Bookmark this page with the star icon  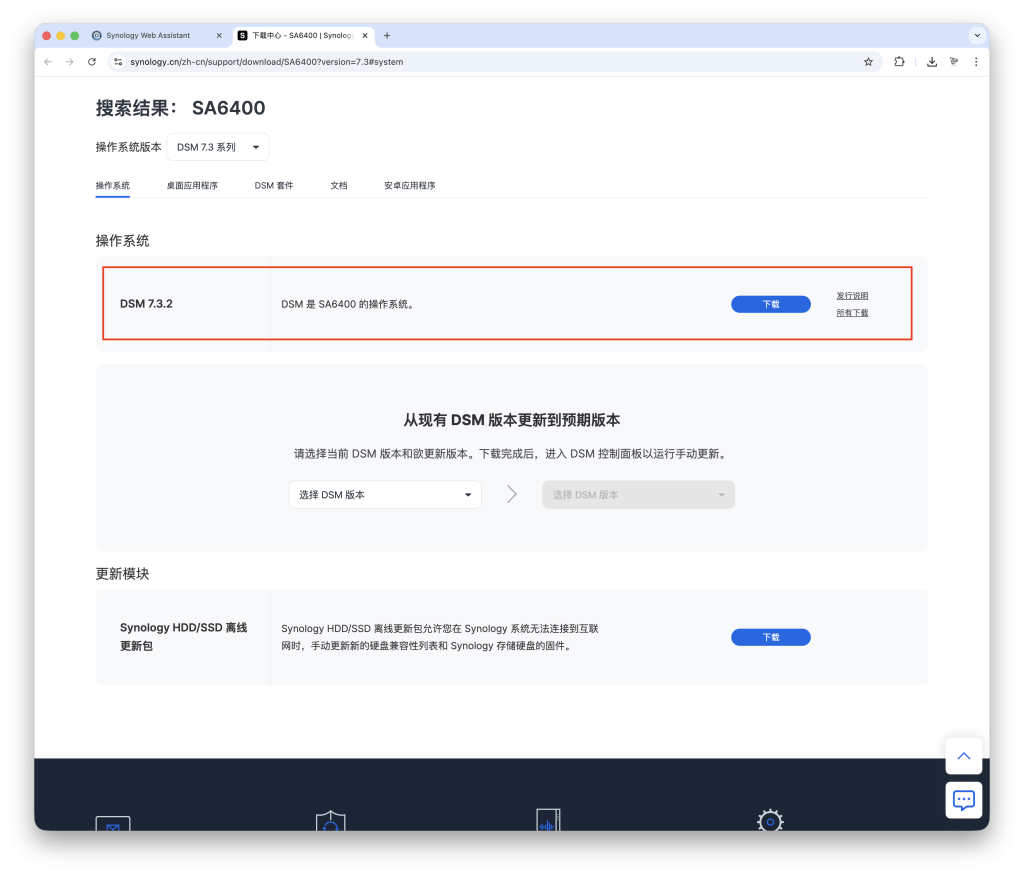tap(868, 62)
